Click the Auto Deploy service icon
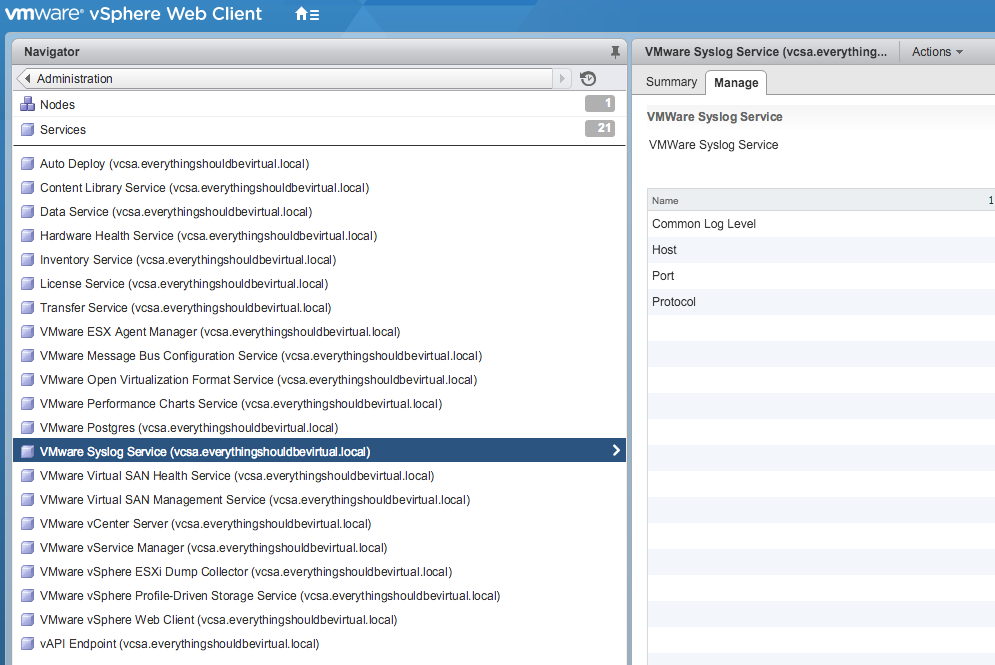Screen dimensions: 995x665 [x=27, y=164]
